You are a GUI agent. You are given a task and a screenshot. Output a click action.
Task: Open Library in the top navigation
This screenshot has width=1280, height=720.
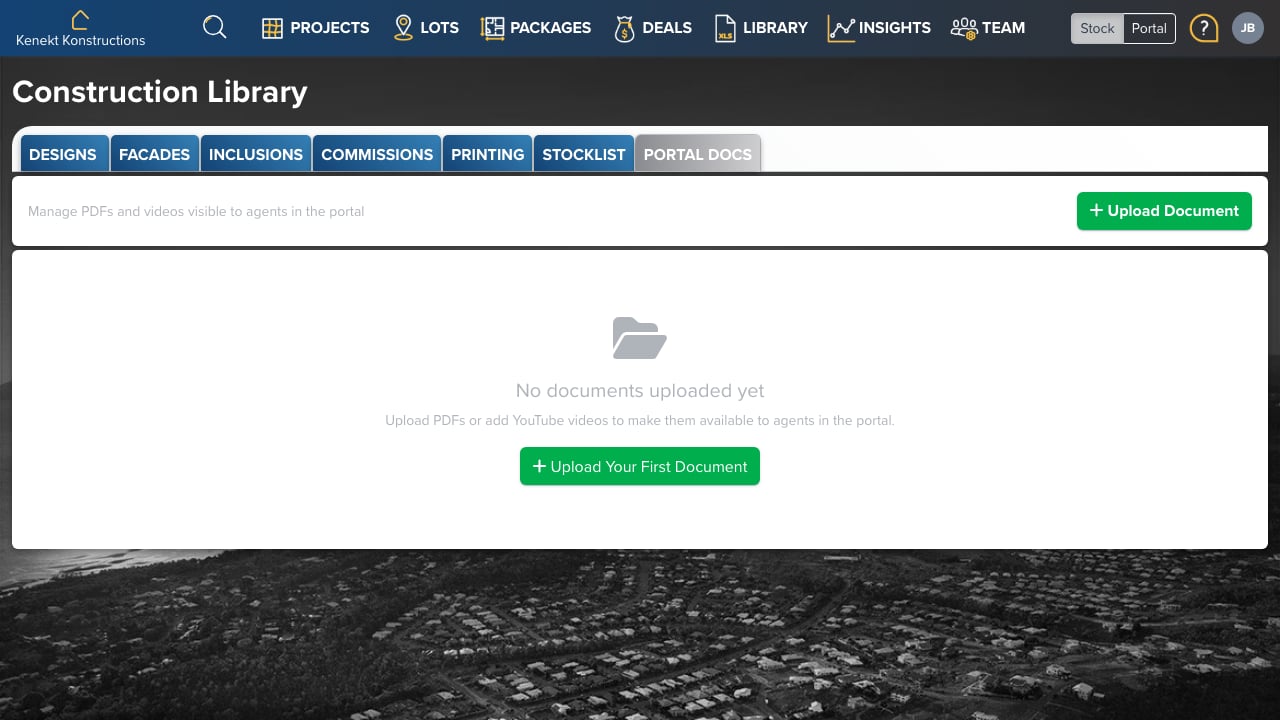(x=761, y=28)
